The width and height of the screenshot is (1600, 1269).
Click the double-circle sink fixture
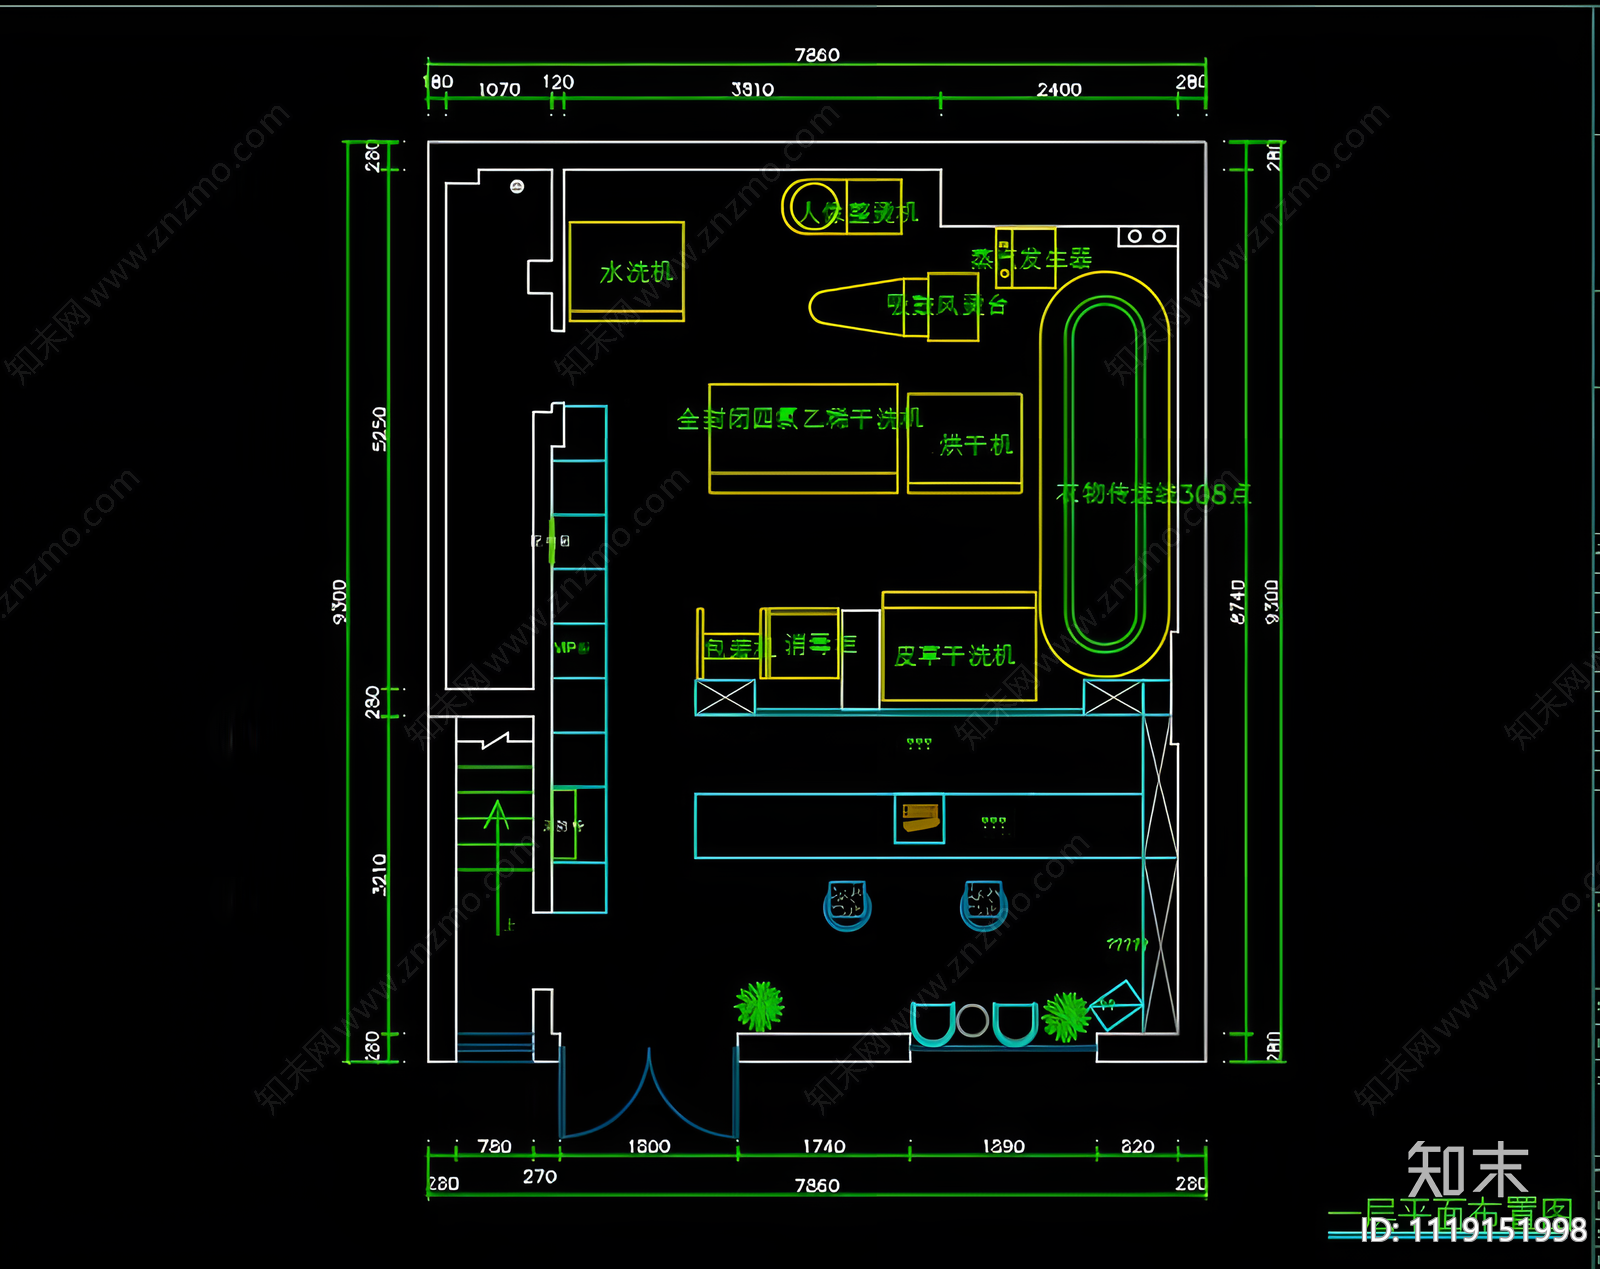1147,236
